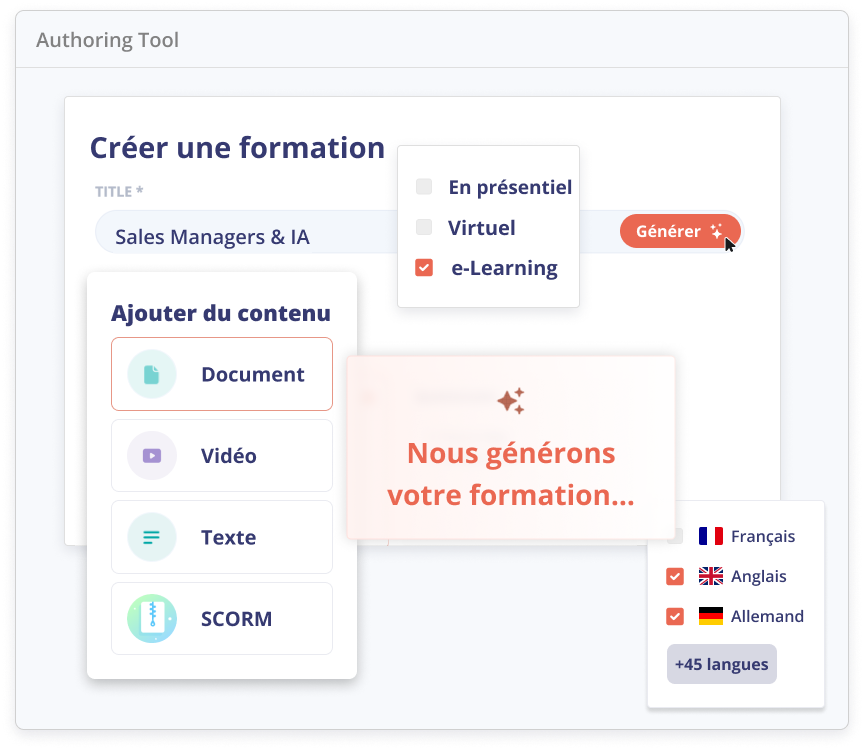
Task: Click the sparkles above the generating message
Action: (511, 401)
